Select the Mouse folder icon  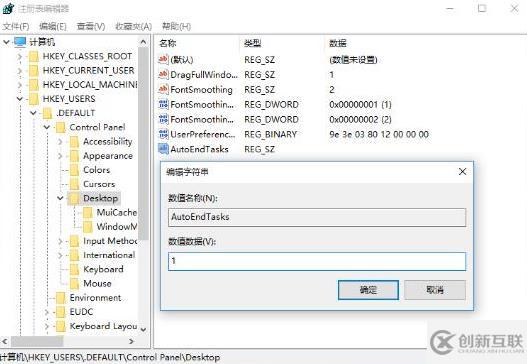point(74,283)
